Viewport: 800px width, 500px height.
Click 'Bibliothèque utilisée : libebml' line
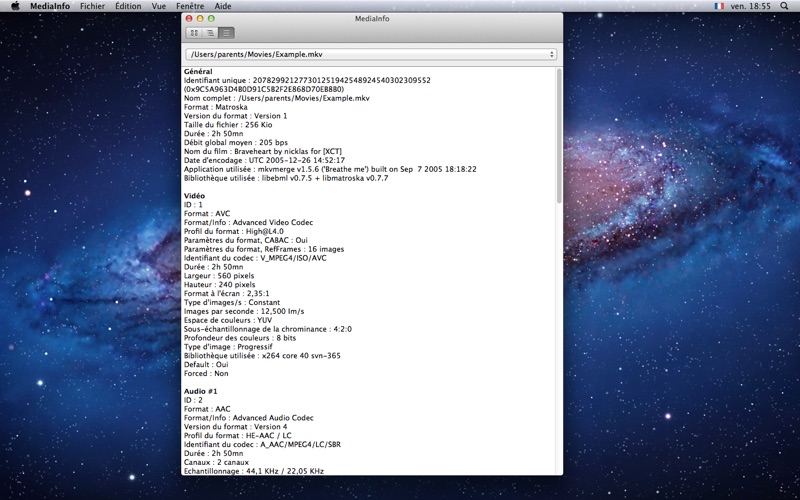coord(286,178)
